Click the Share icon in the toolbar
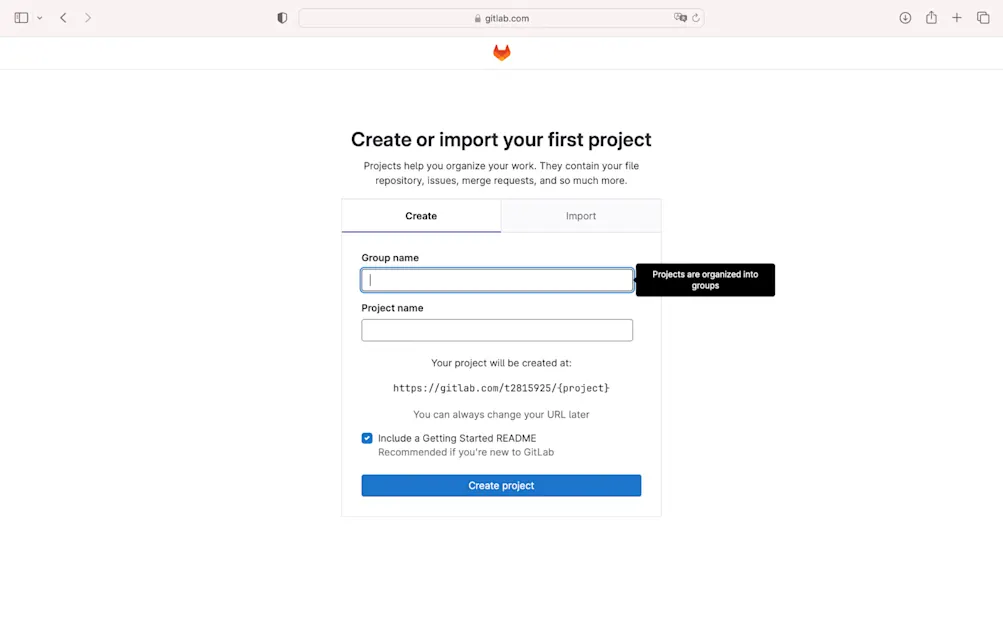 [932, 17]
